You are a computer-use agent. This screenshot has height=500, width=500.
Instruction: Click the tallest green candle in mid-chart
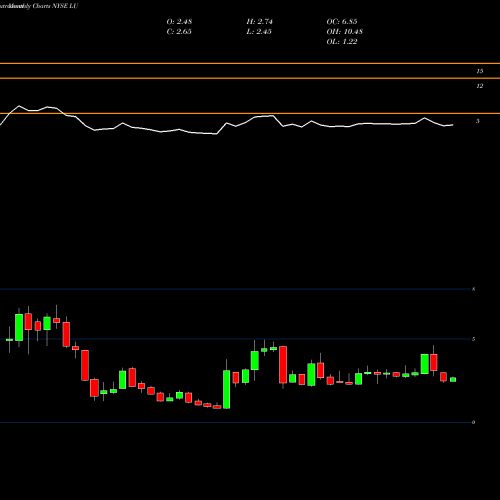(x=226, y=389)
